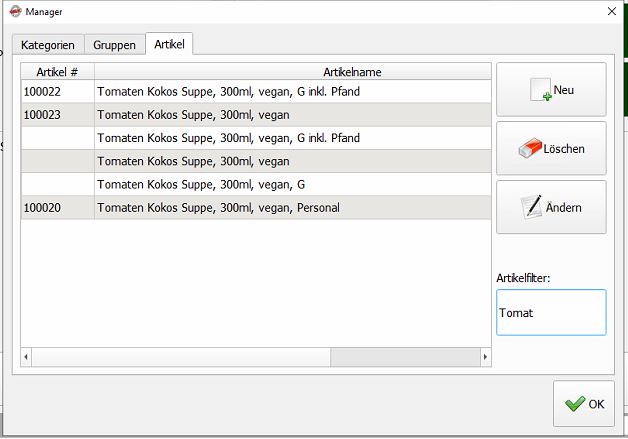Click the right scroll arrow

coord(485,356)
